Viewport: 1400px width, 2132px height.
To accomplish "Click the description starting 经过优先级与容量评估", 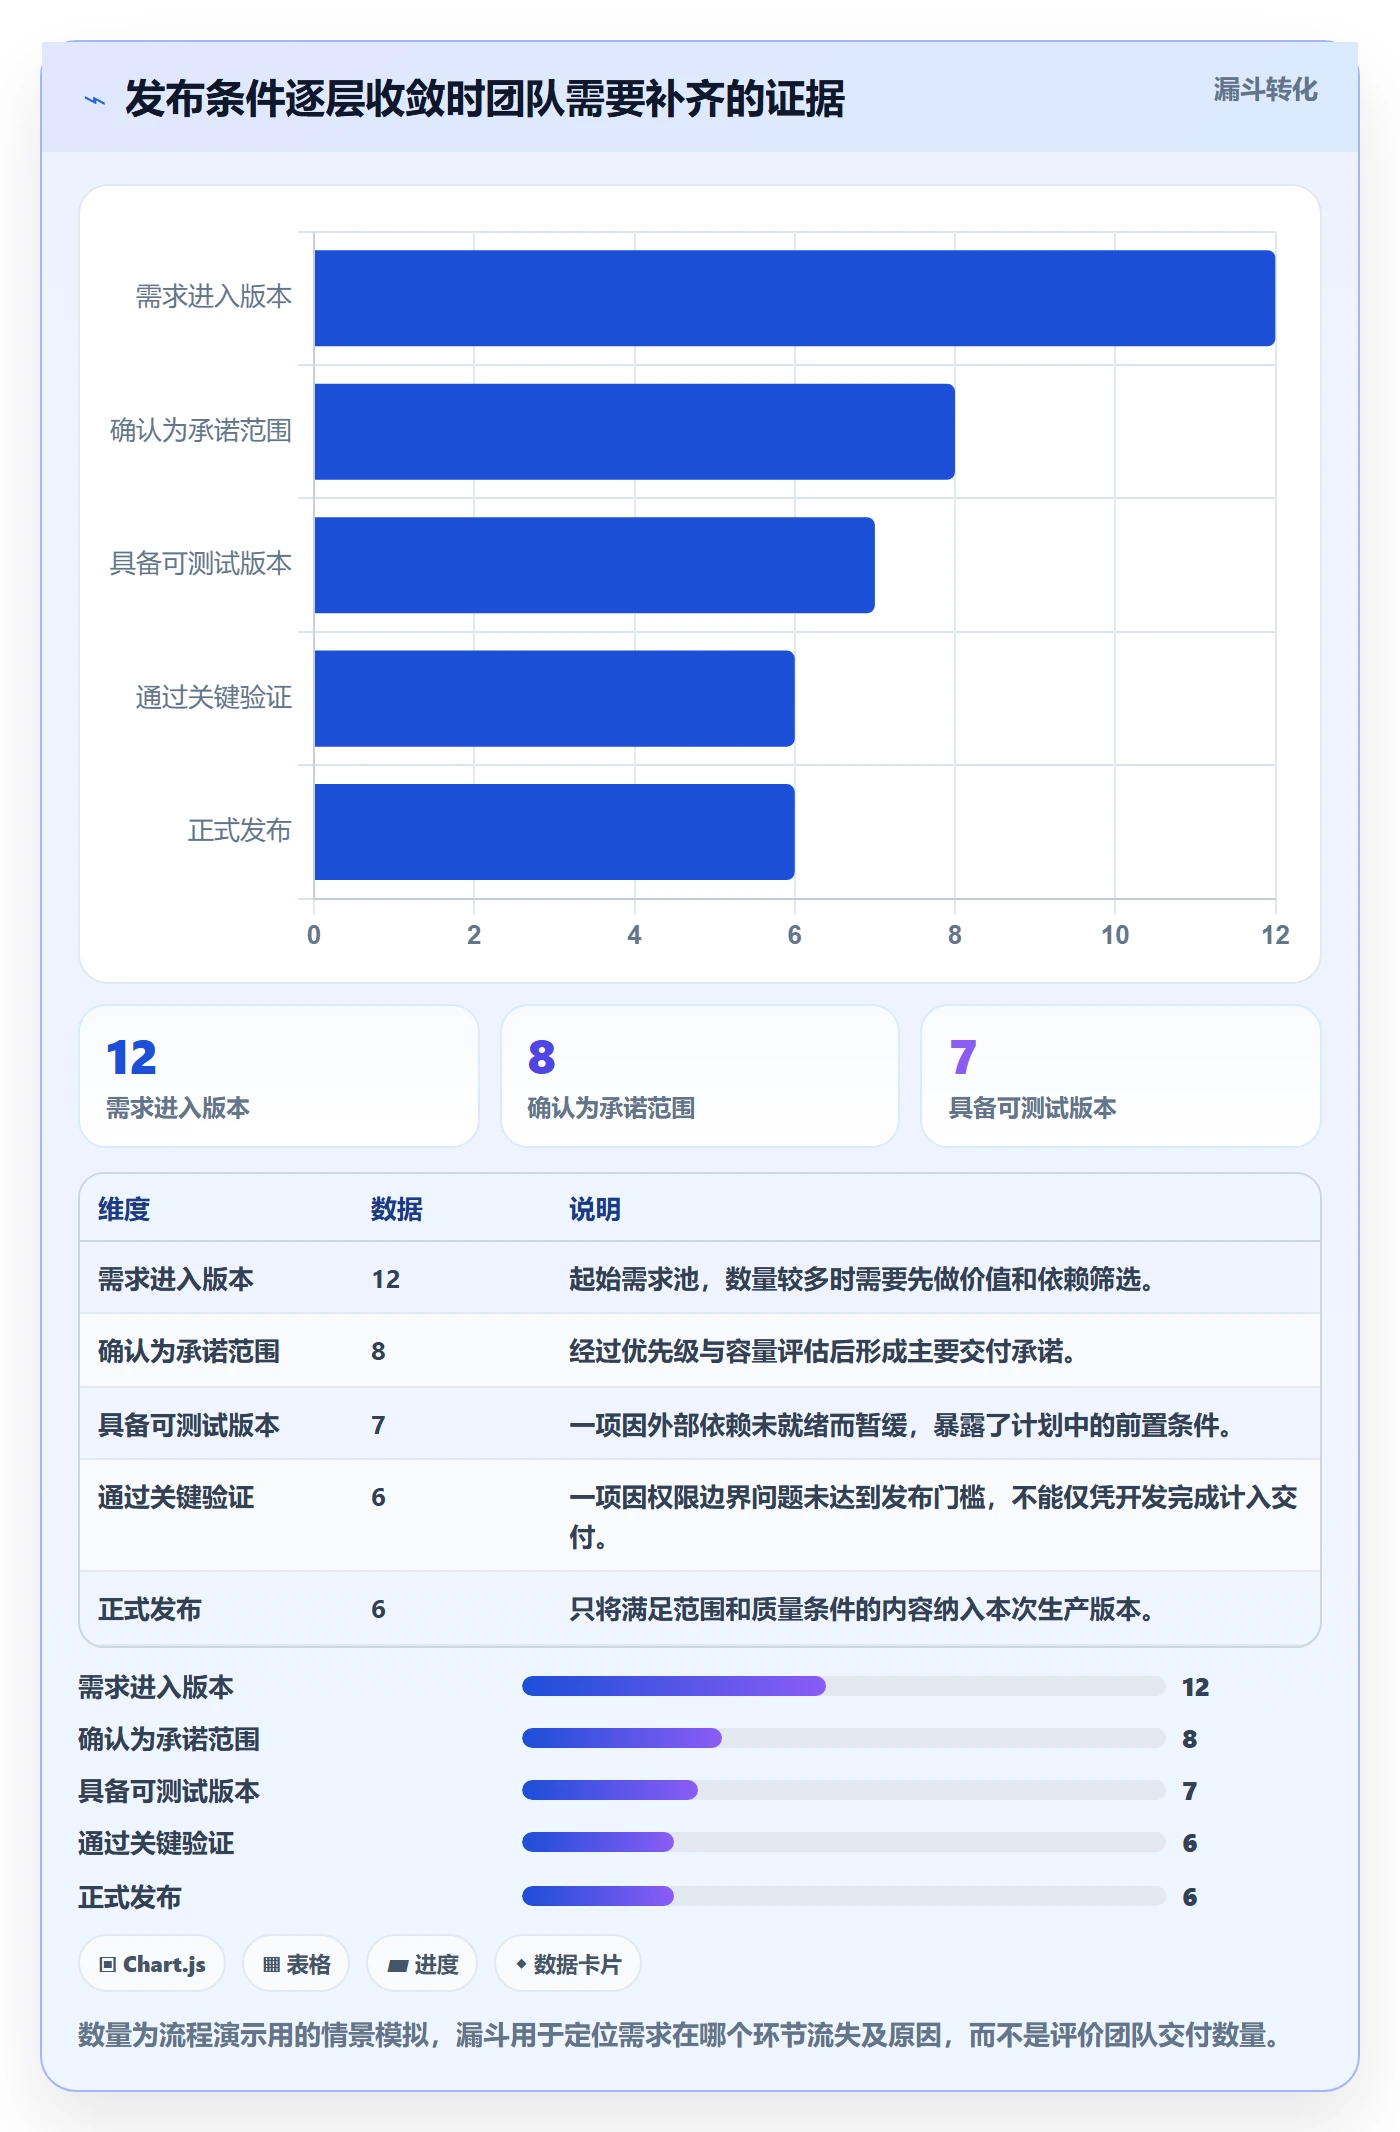I will [823, 1351].
